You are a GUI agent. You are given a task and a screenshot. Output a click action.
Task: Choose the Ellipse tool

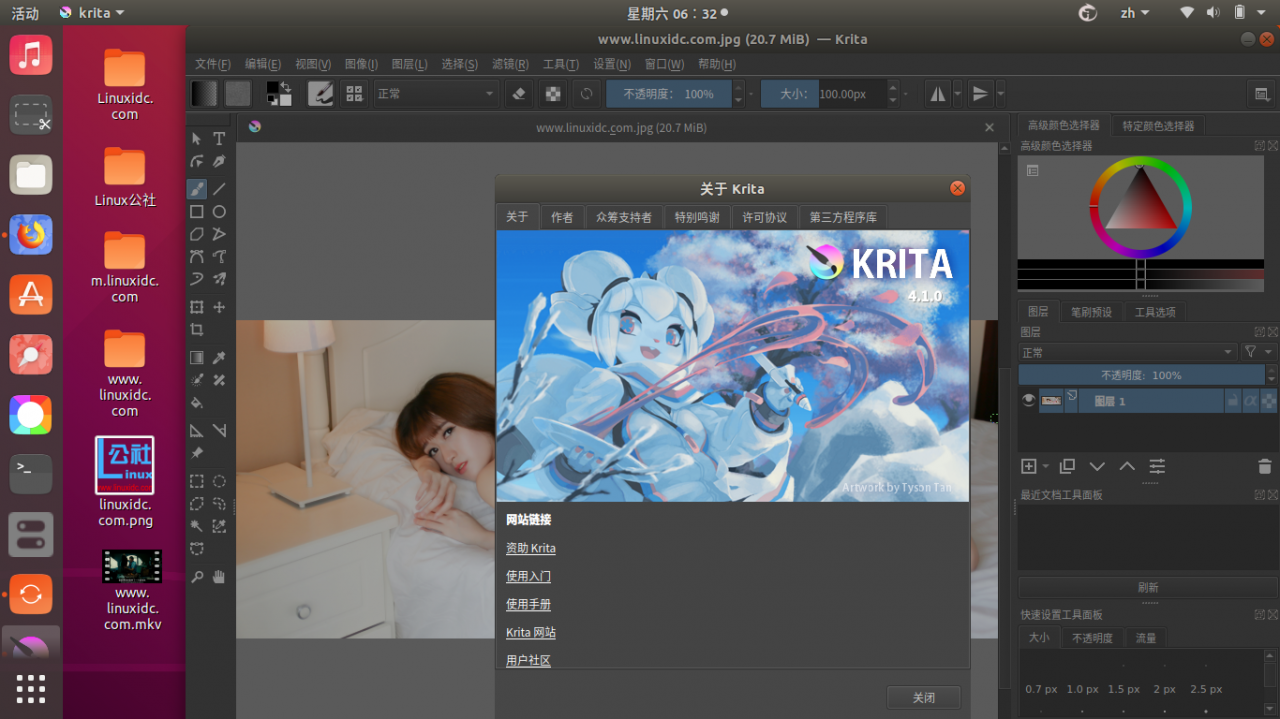219,211
